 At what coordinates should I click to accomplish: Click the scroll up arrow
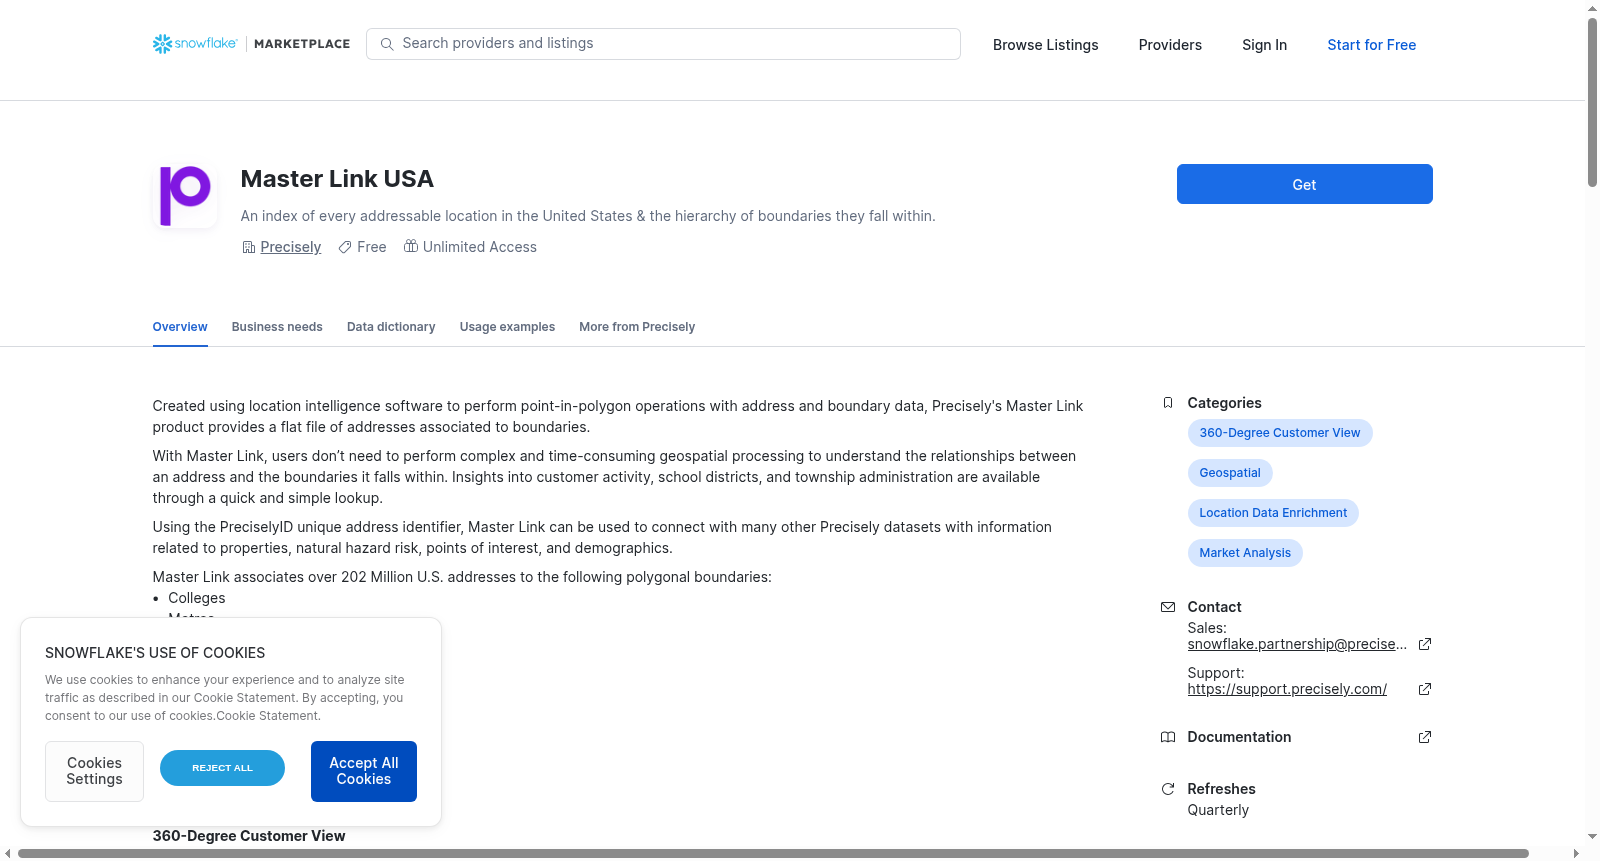coord(1592,8)
